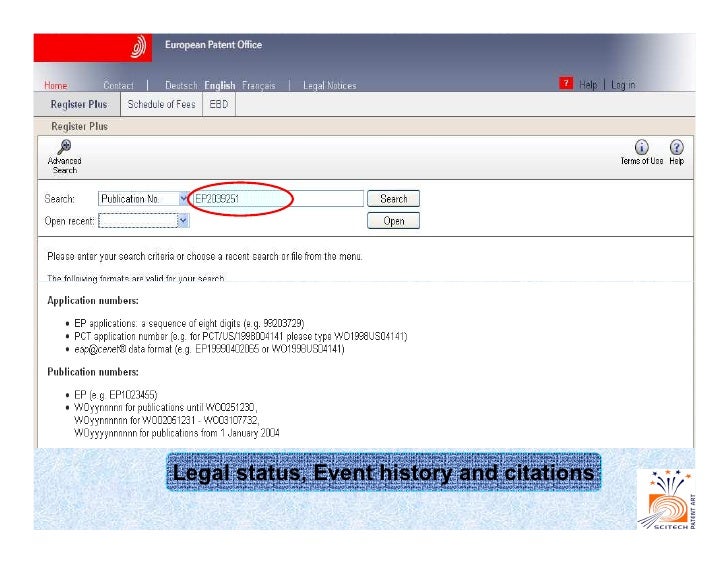
Task: Click the esp@cenet data format line
Action: [x=209, y=349]
